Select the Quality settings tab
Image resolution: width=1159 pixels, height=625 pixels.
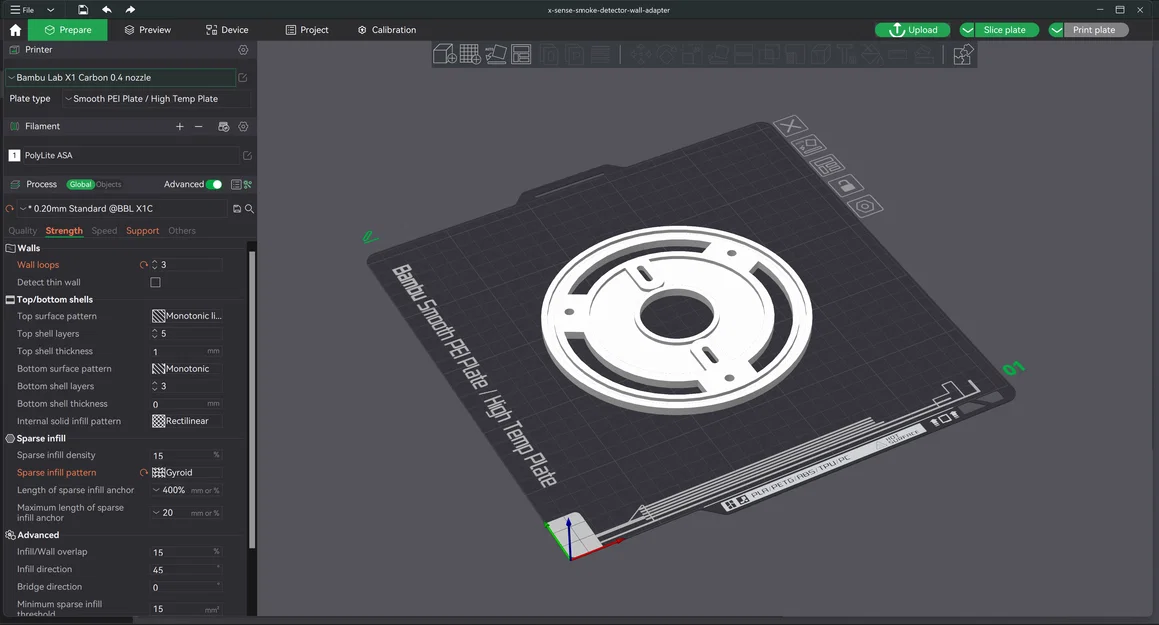[x=22, y=231]
